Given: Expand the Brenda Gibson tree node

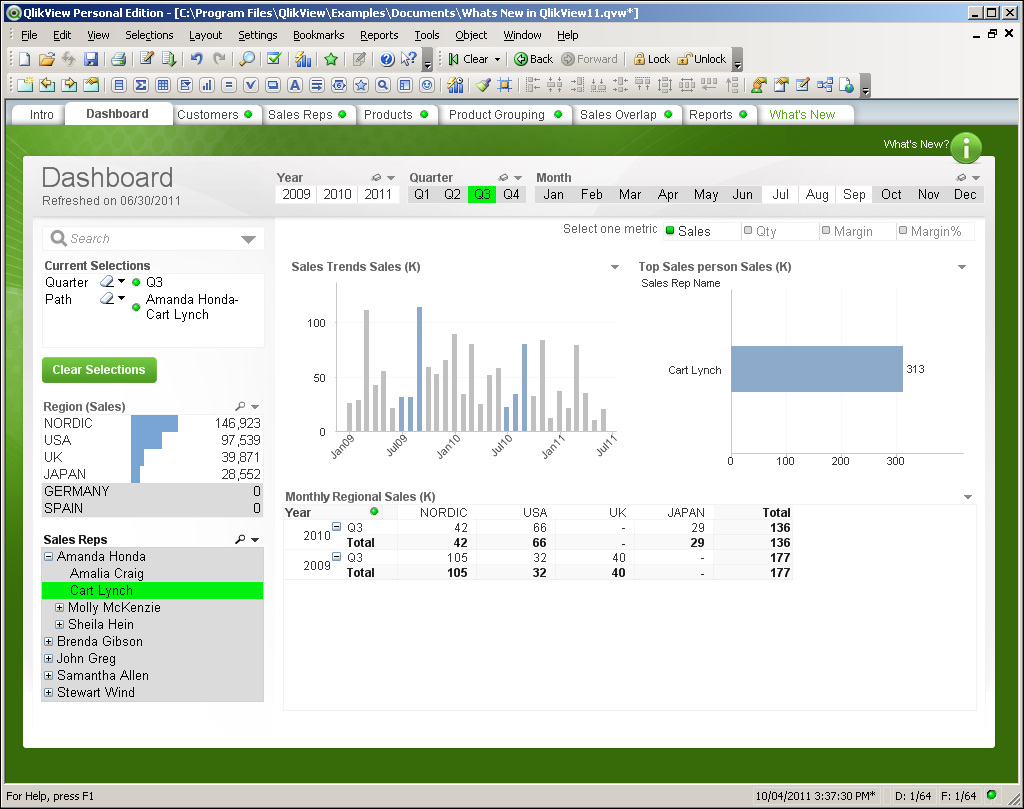Looking at the screenshot, I should pyautogui.click(x=49, y=642).
